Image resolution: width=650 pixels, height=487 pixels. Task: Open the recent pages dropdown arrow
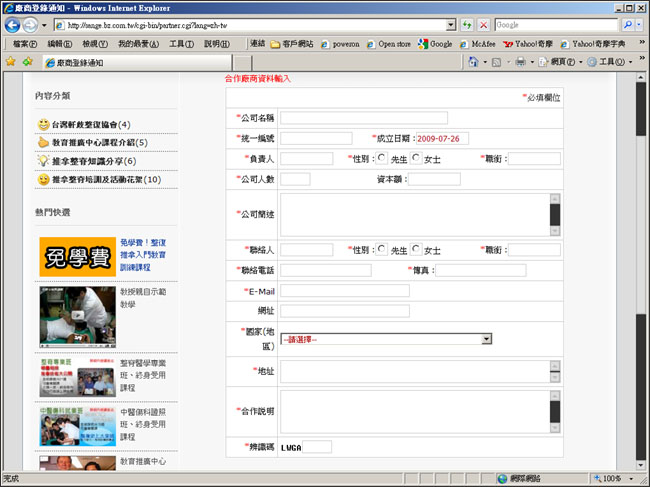pos(44,25)
